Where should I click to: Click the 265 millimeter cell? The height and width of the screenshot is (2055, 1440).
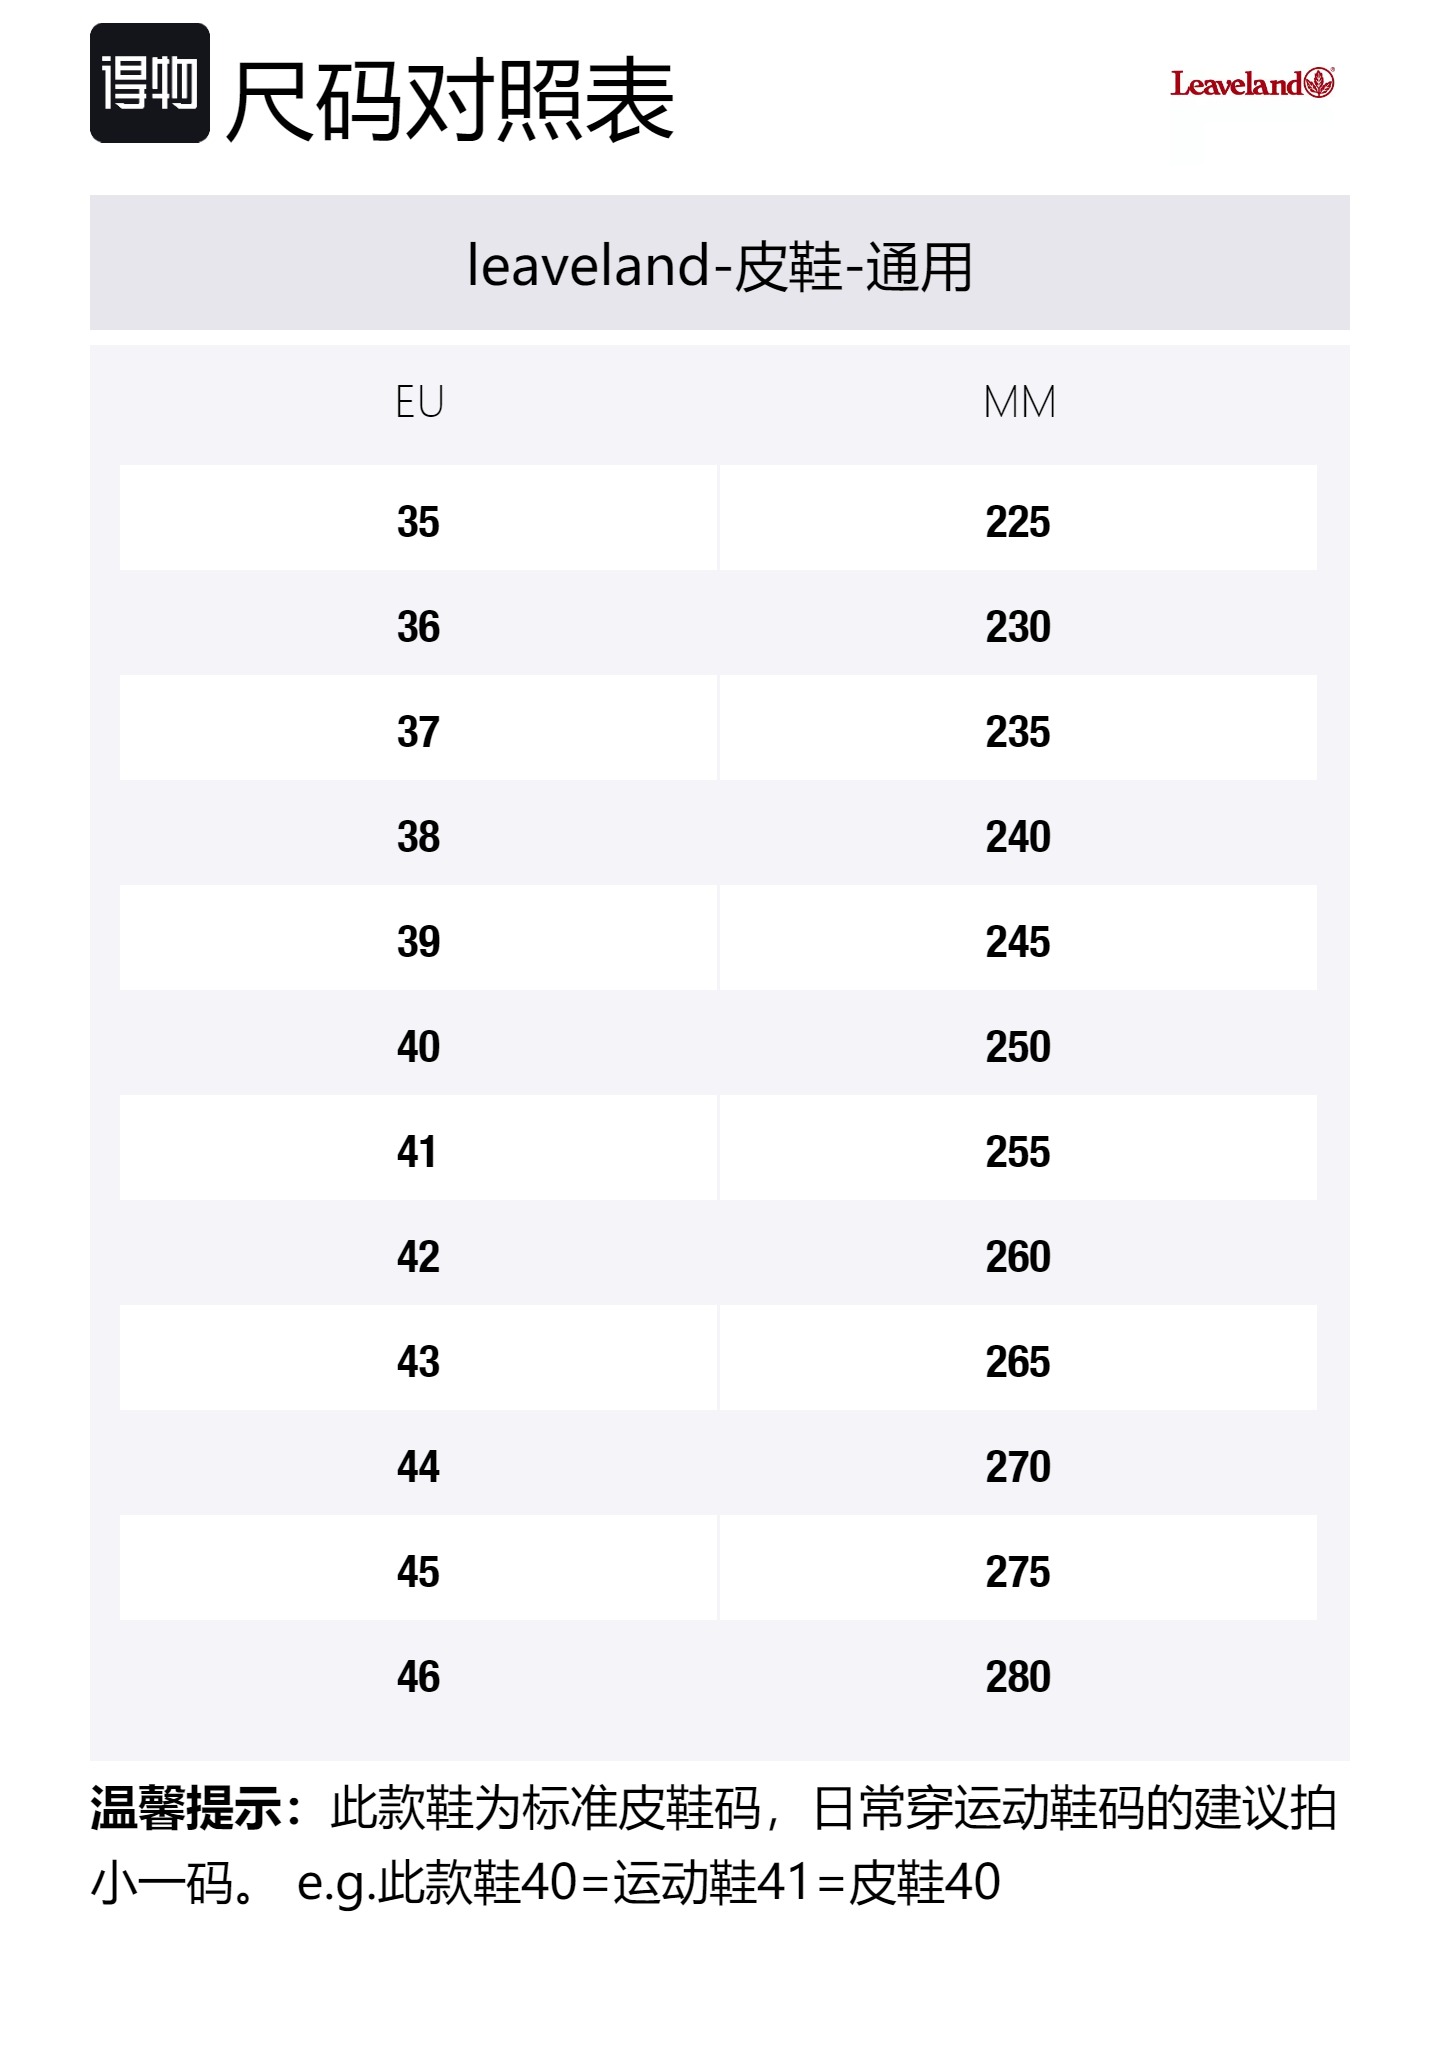(x=1018, y=1361)
